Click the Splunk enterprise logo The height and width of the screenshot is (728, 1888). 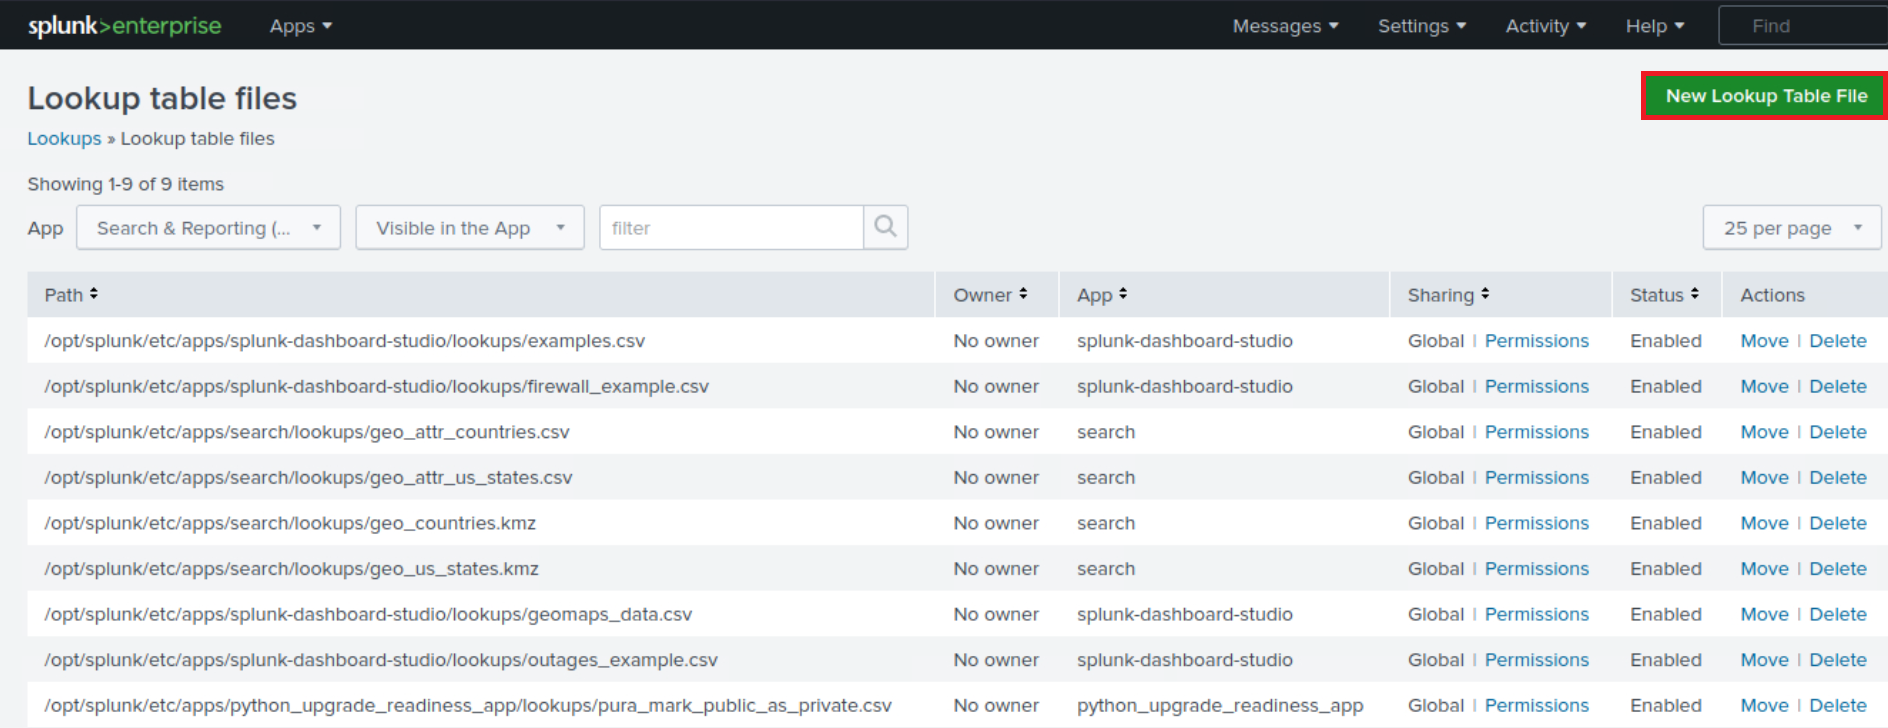click(x=125, y=26)
